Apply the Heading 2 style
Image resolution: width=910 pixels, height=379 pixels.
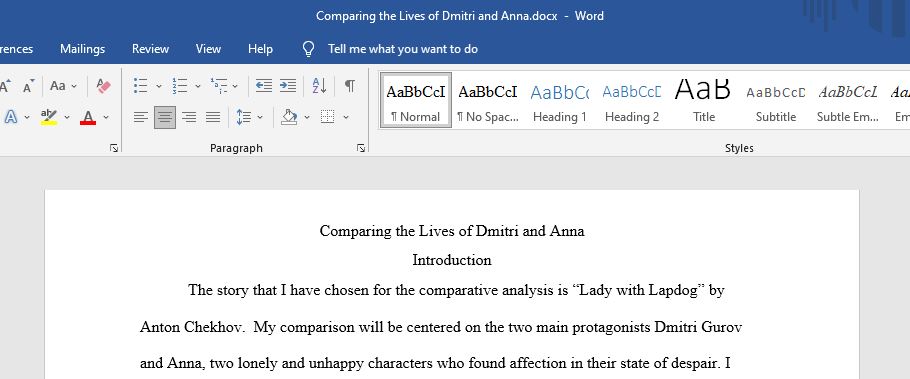tap(631, 100)
